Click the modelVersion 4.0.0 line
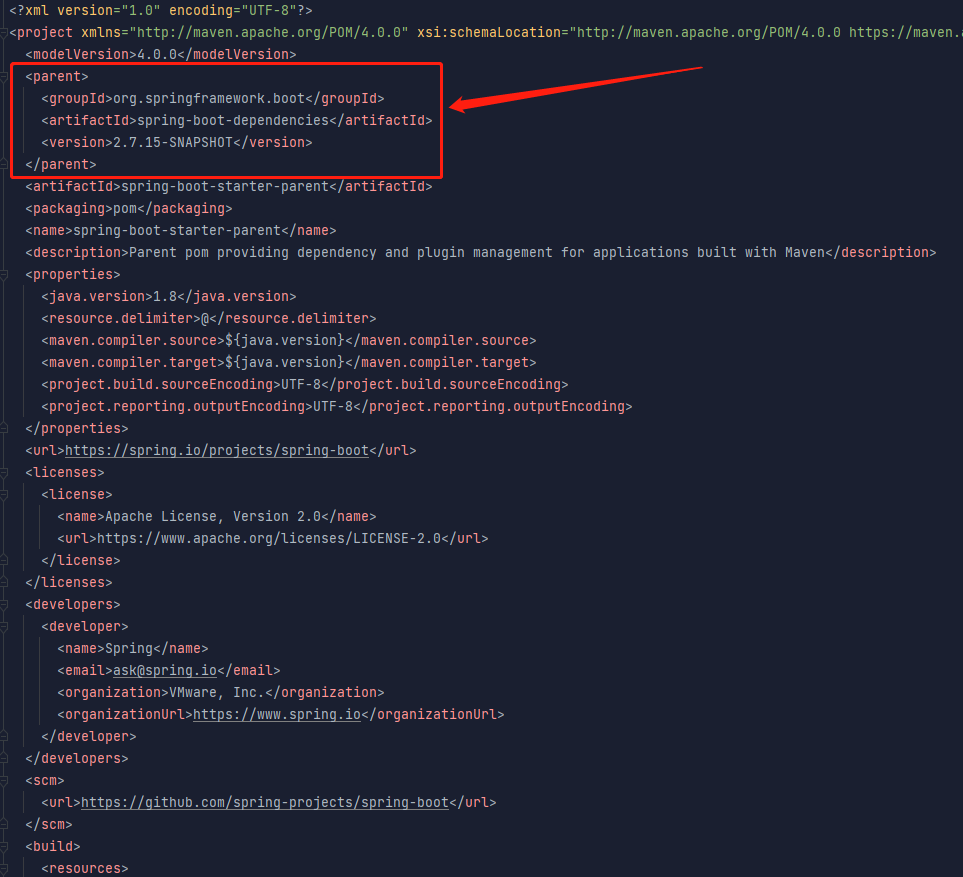The image size is (963, 877). tap(161, 55)
